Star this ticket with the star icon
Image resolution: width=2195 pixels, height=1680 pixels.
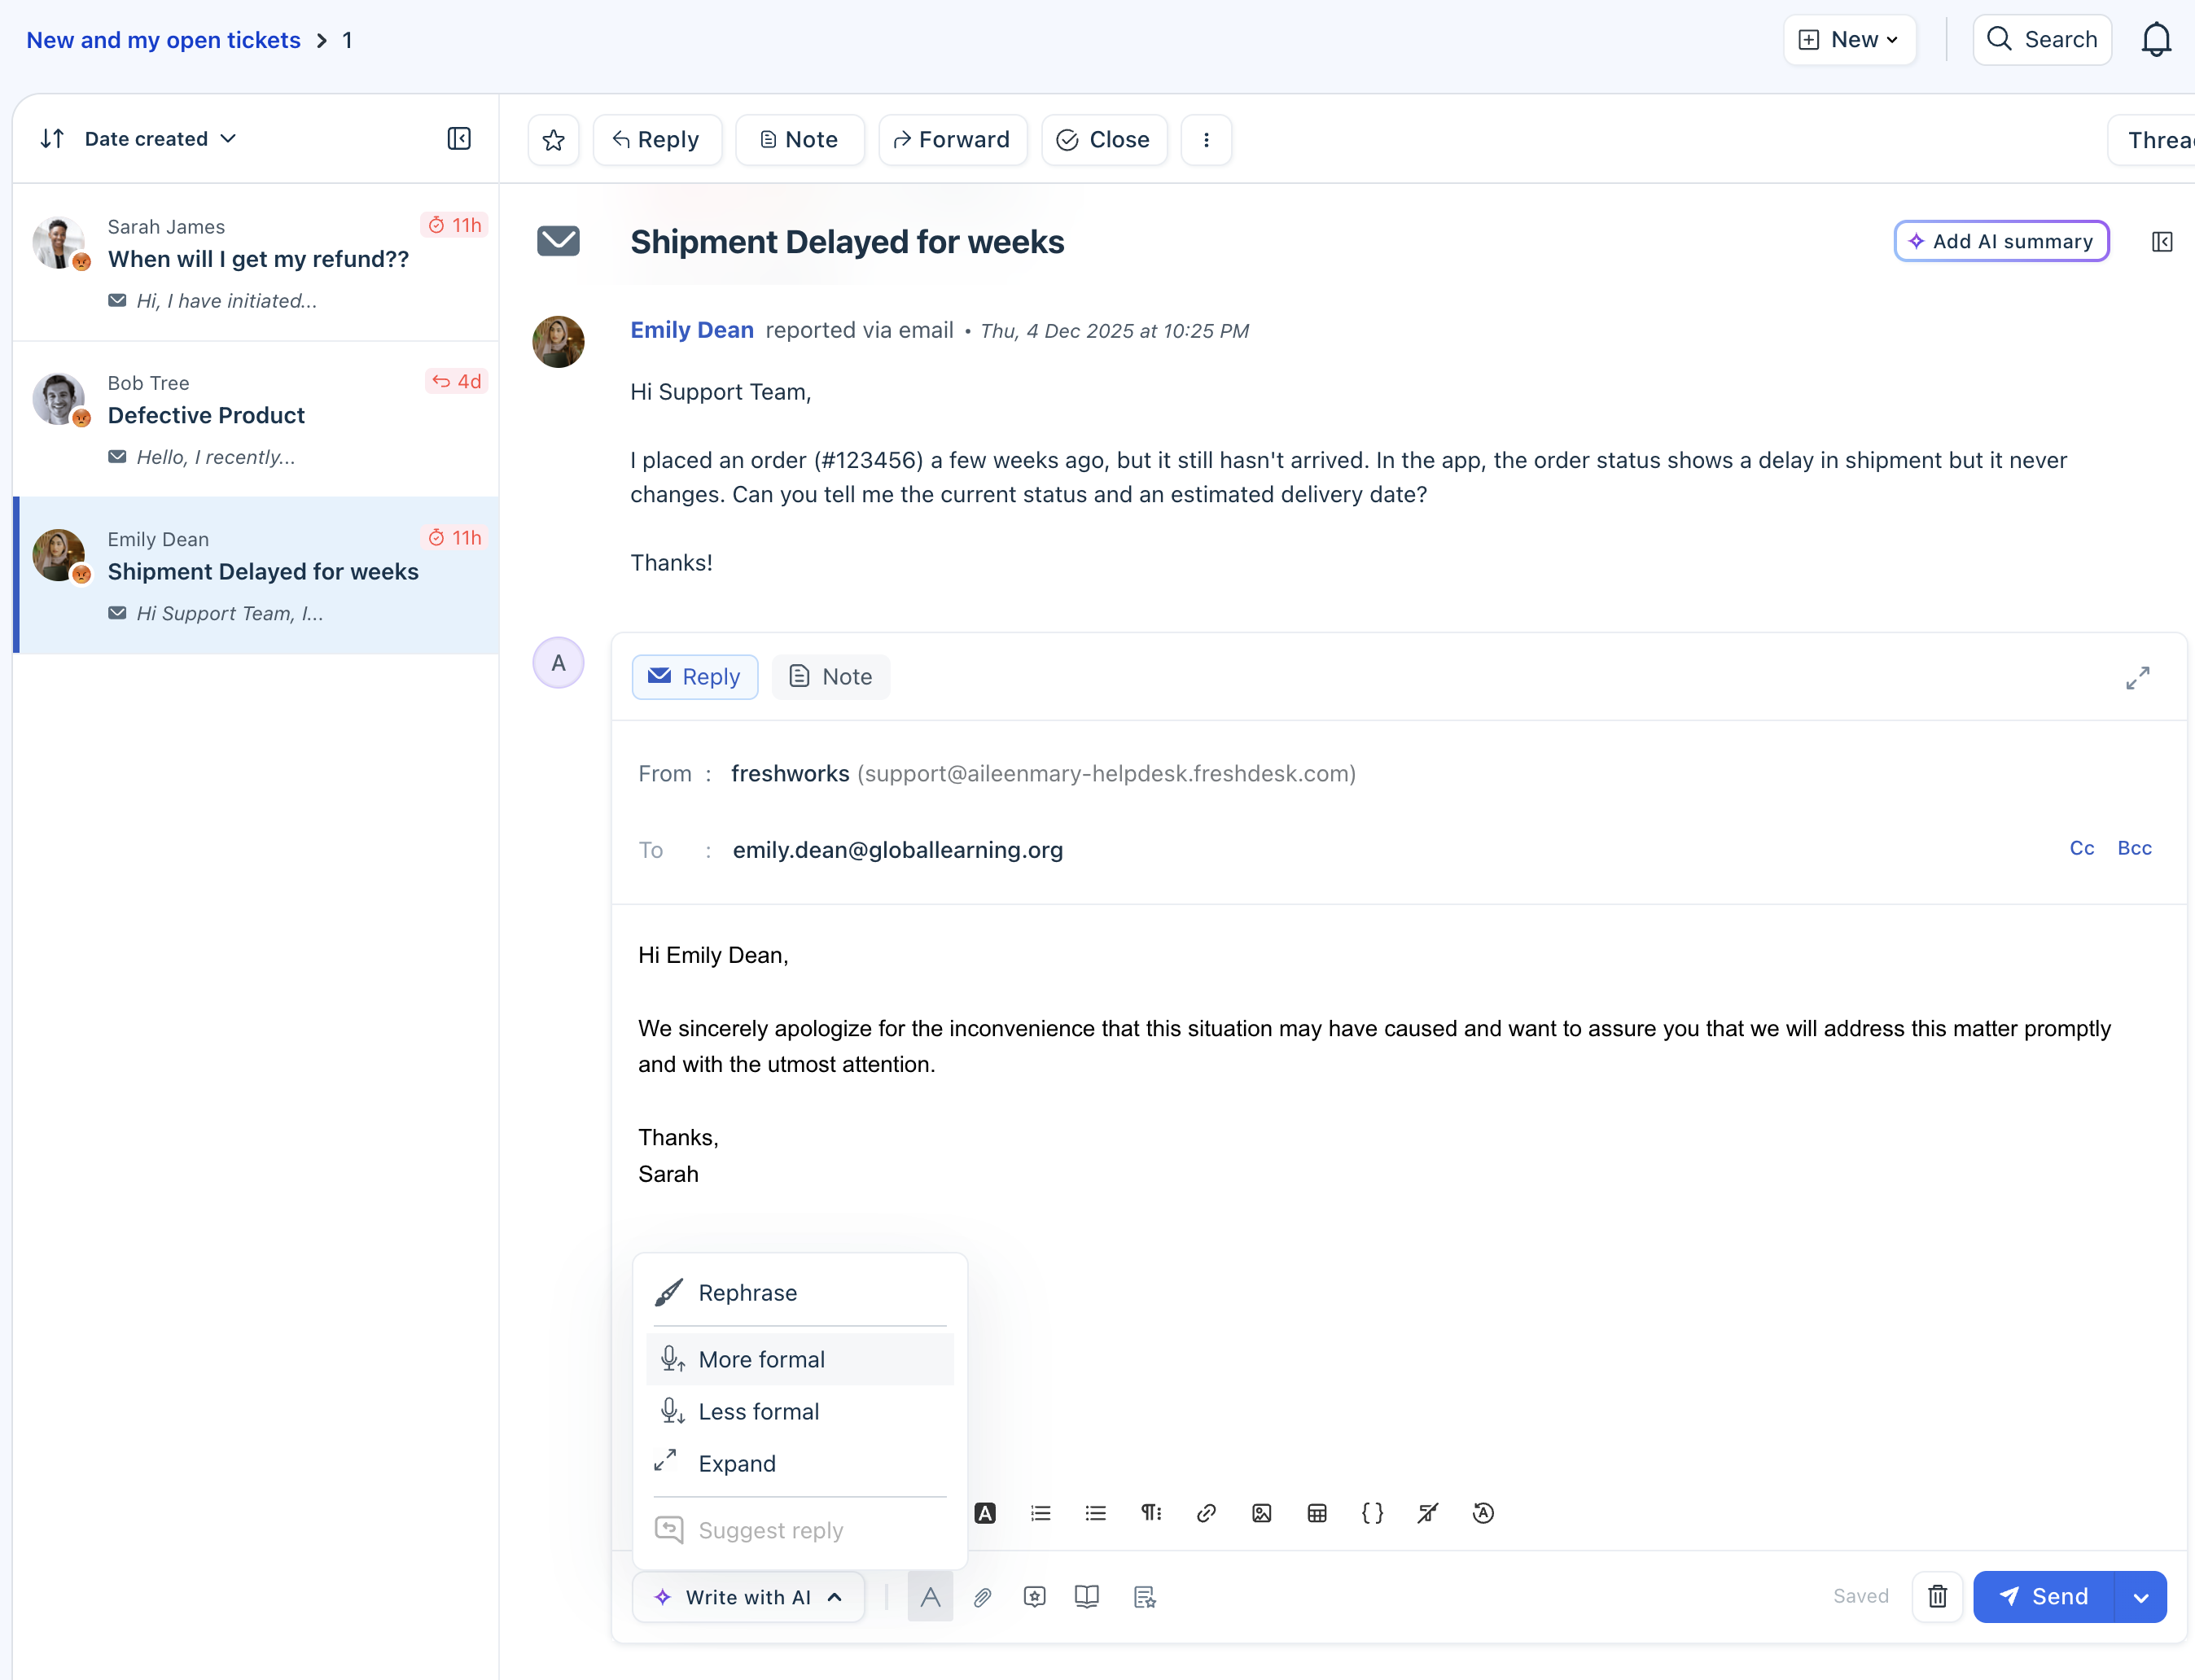554,140
